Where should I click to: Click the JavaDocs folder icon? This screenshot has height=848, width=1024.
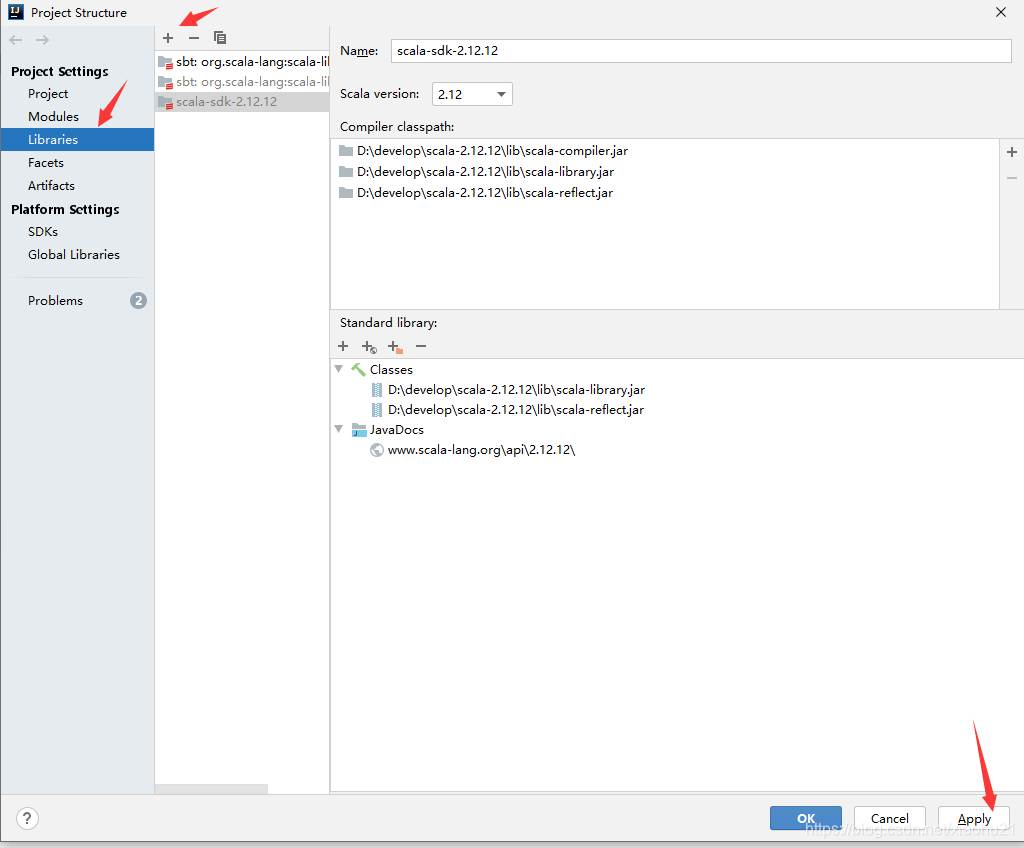[359, 430]
